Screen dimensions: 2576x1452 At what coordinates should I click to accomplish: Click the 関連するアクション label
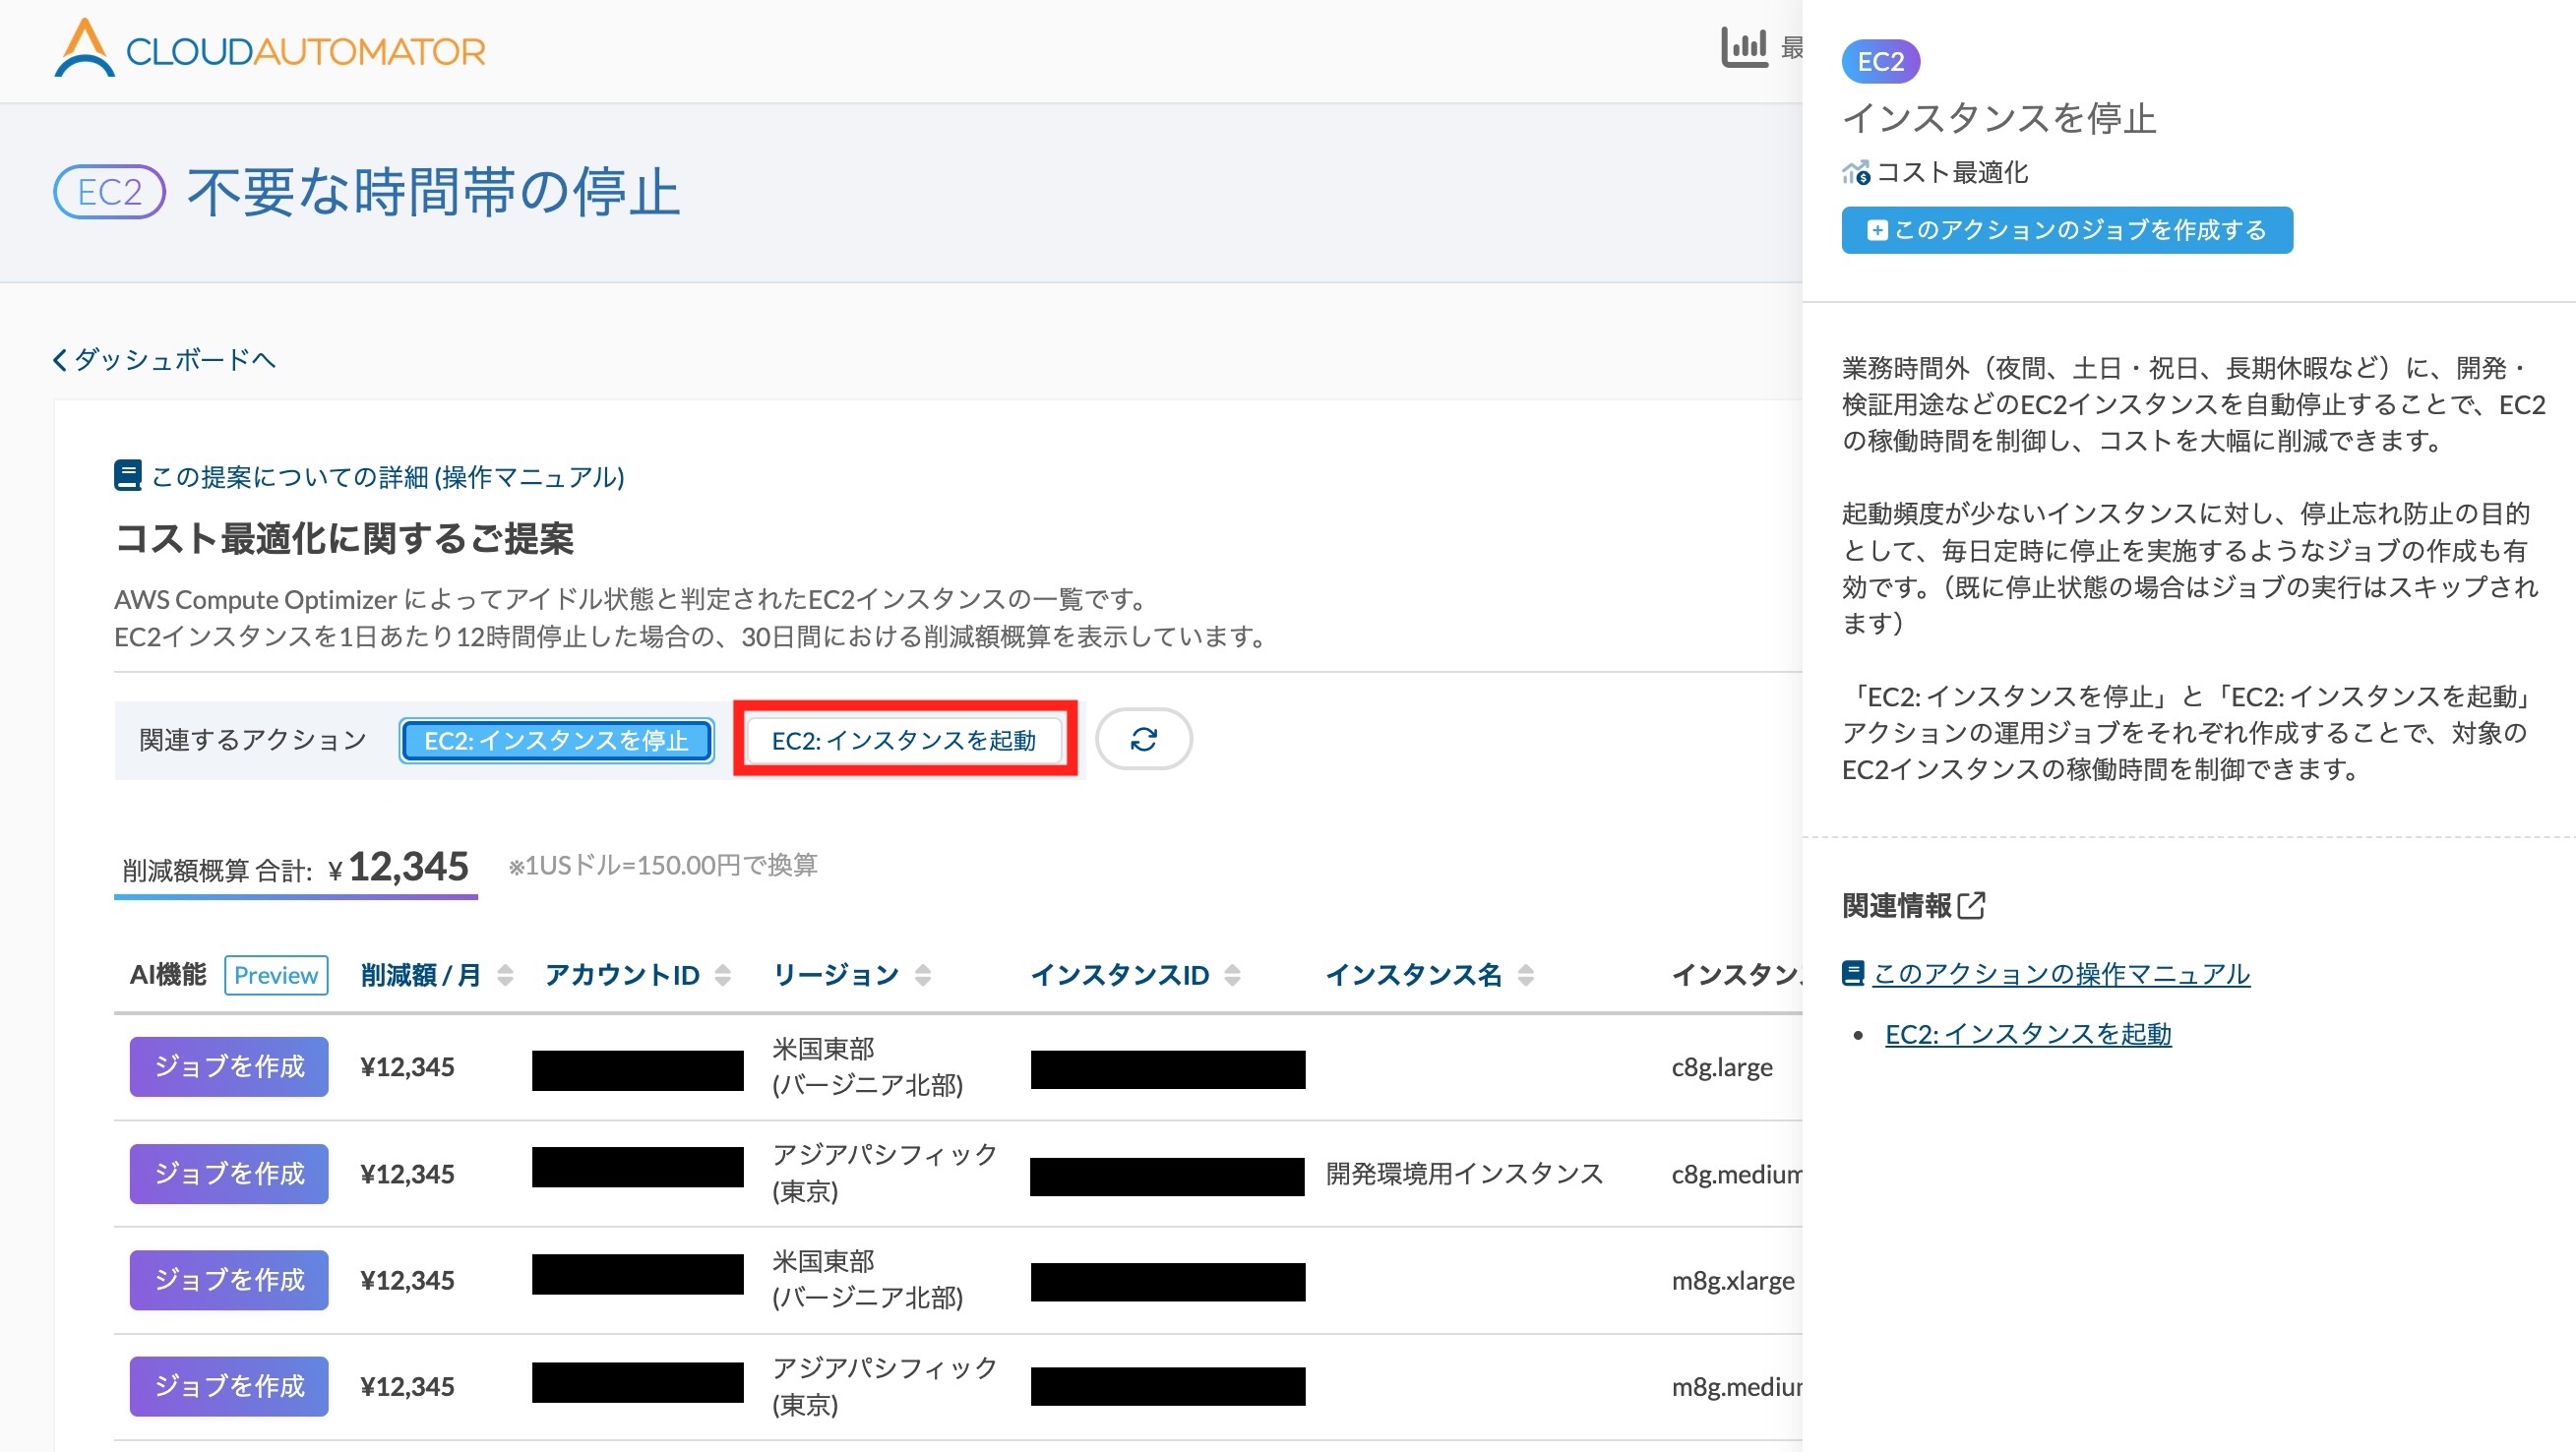pyautogui.click(x=252, y=740)
